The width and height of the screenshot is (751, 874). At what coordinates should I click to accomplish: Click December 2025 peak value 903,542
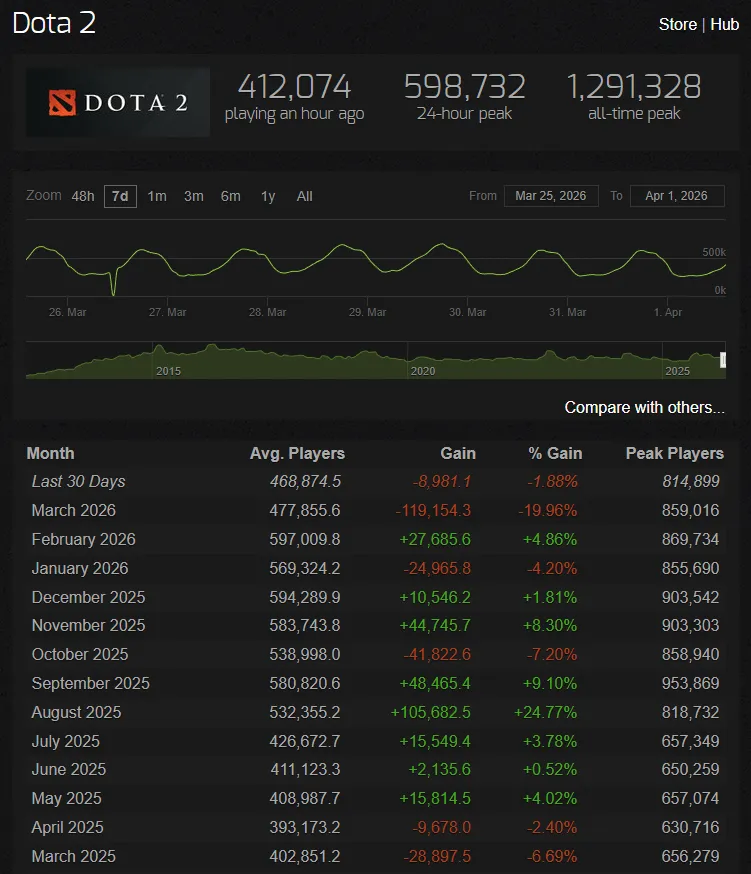click(690, 597)
